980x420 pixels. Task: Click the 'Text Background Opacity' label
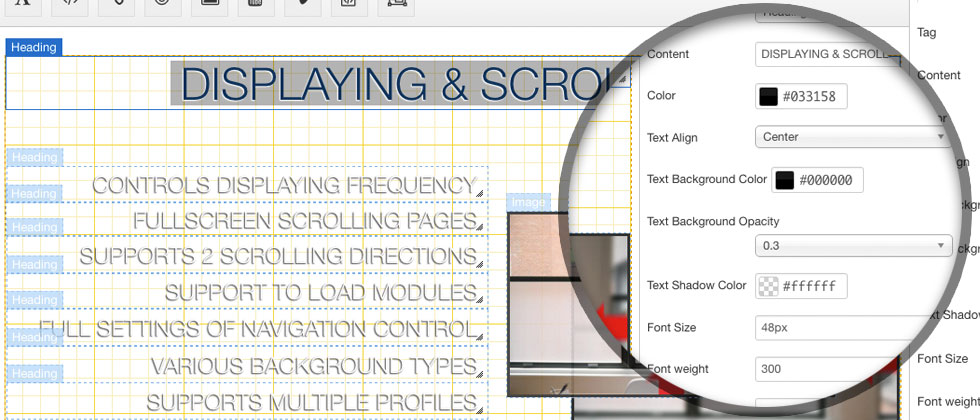click(713, 221)
